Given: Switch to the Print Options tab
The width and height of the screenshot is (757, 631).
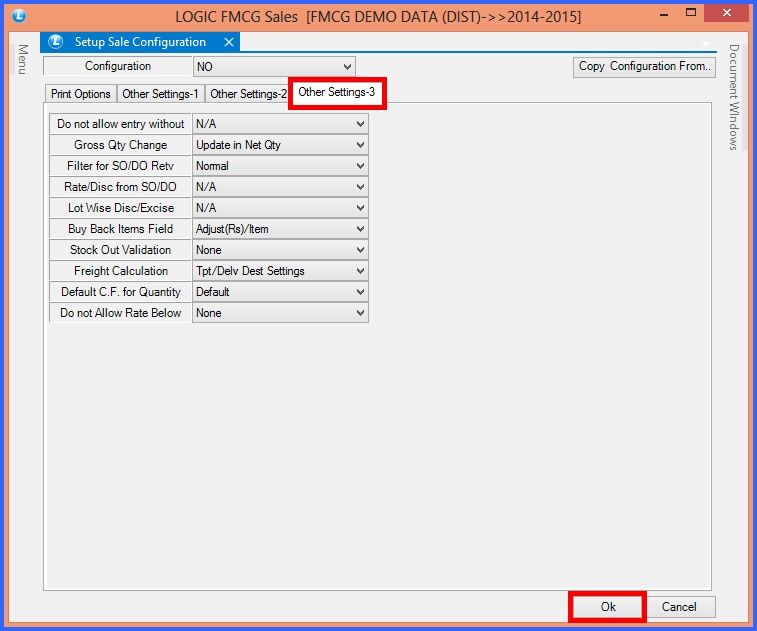Looking at the screenshot, I should (x=81, y=94).
